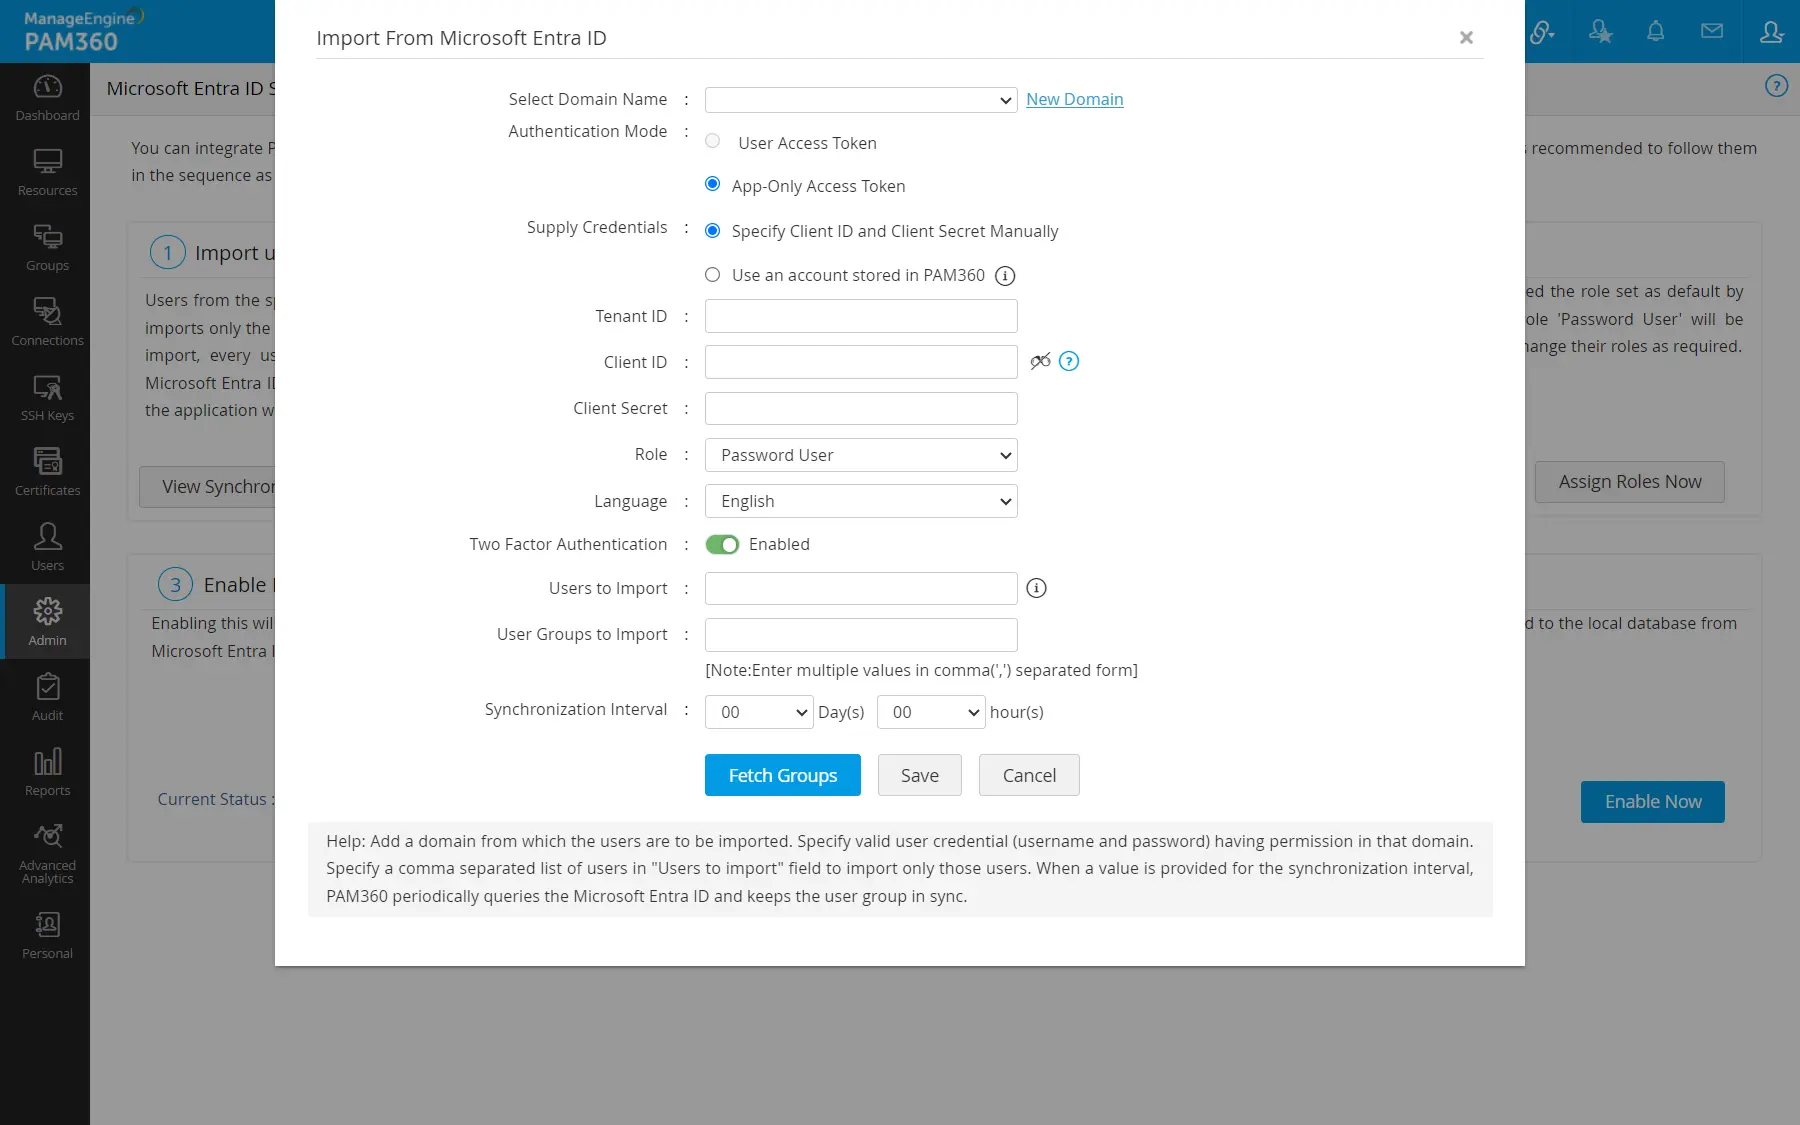This screenshot has width=1800, height=1125.
Task: Click the New Domain link
Action: pos(1074,99)
